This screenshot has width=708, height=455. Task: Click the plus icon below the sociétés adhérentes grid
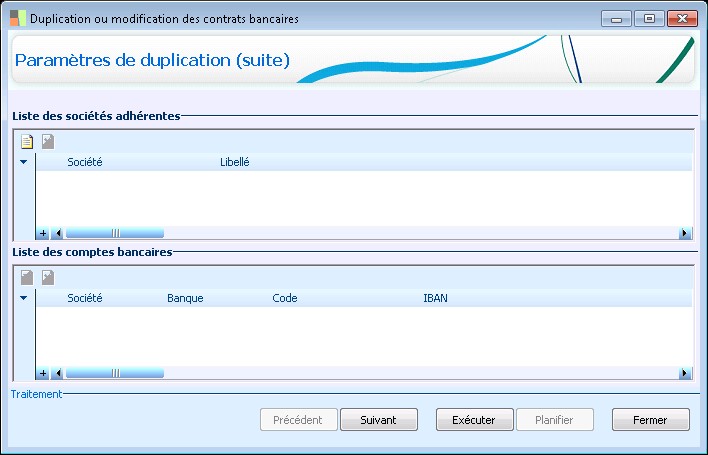click(43, 233)
